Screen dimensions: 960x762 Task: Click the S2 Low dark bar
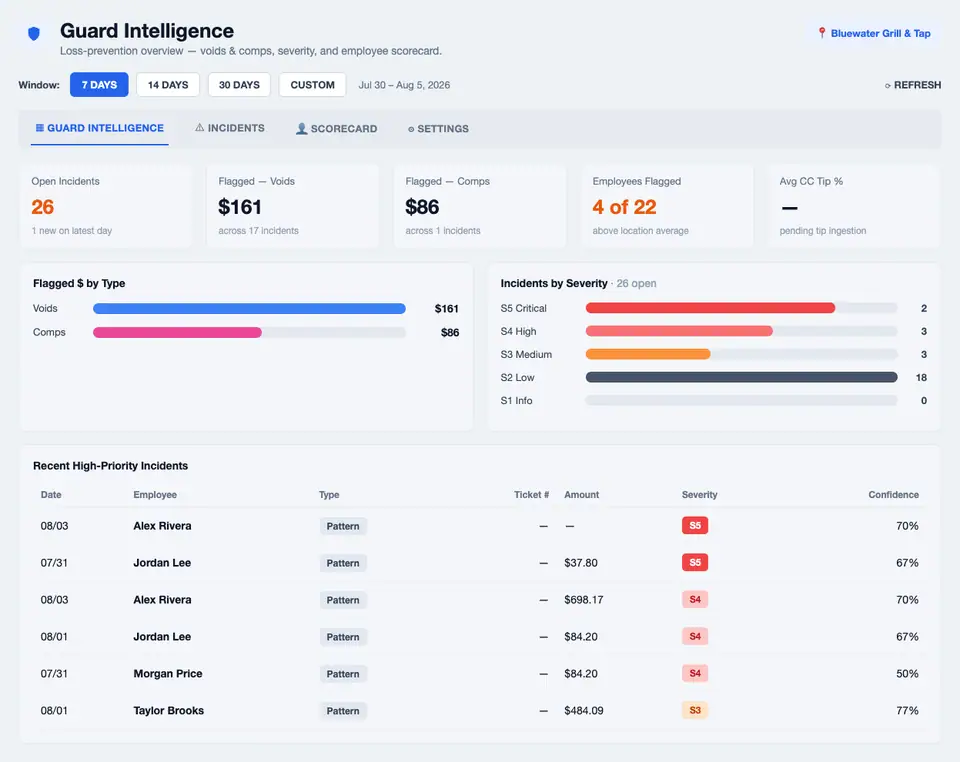(741, 378)
